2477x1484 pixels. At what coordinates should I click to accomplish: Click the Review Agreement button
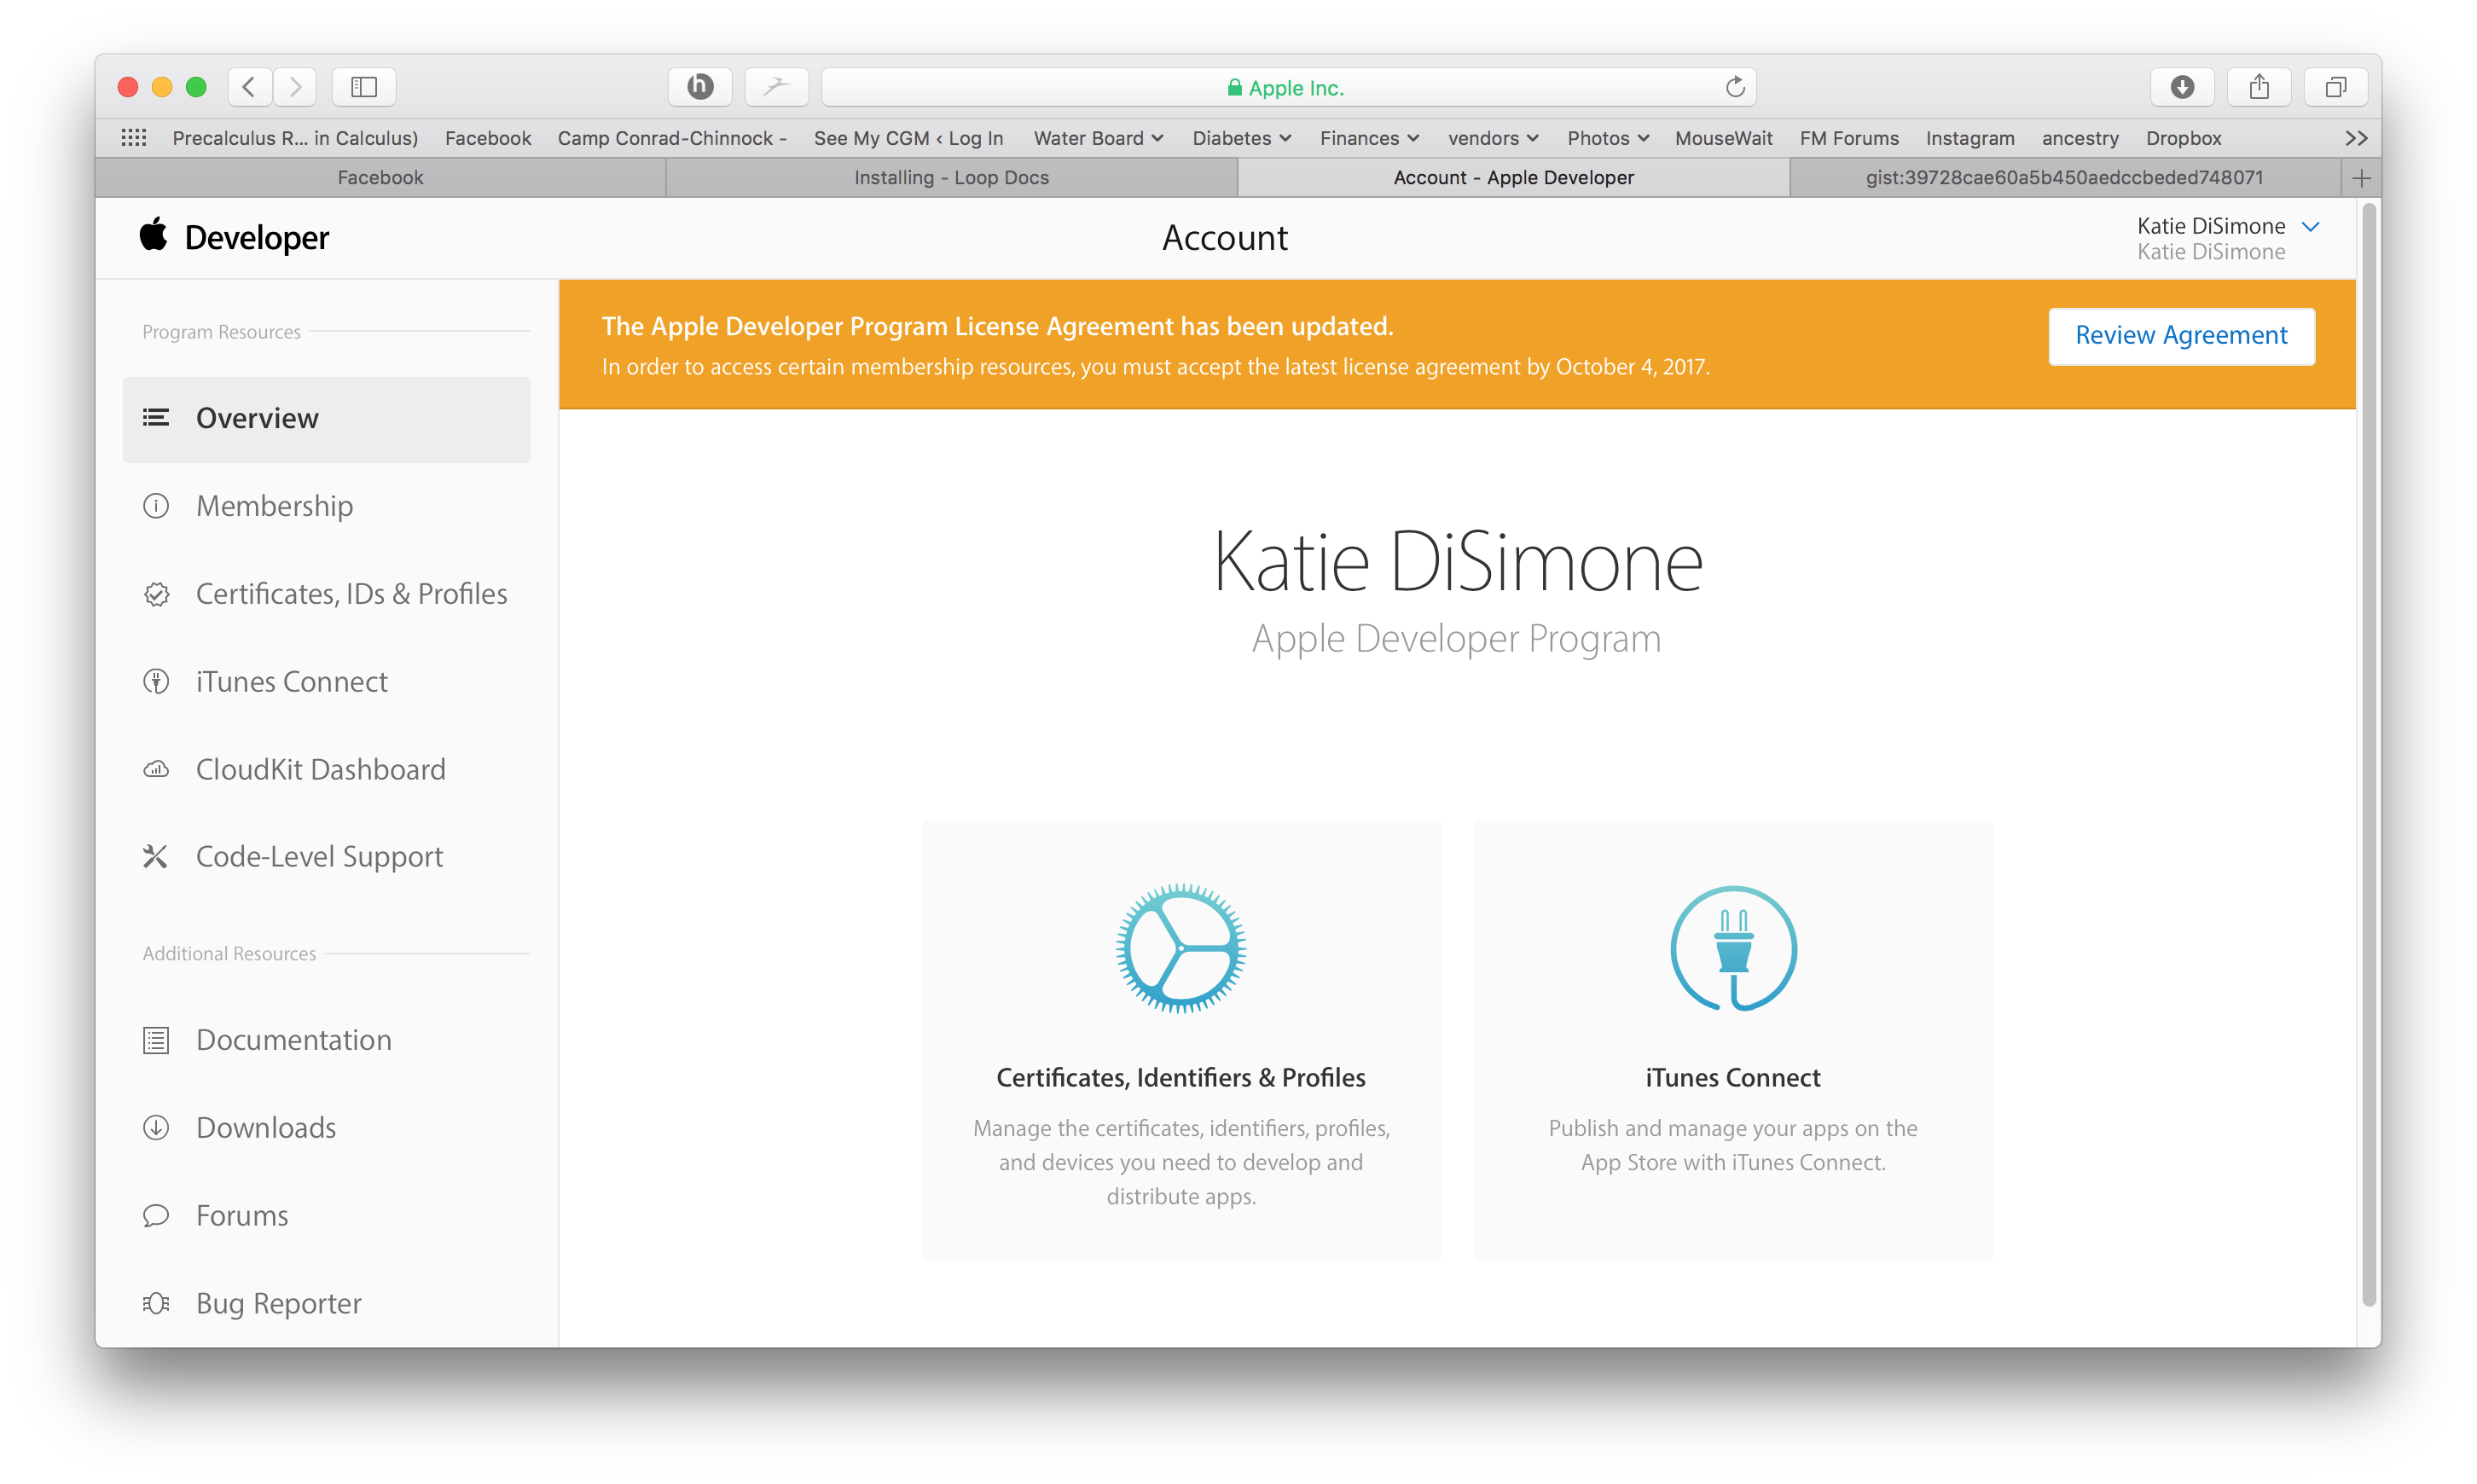2181,336
